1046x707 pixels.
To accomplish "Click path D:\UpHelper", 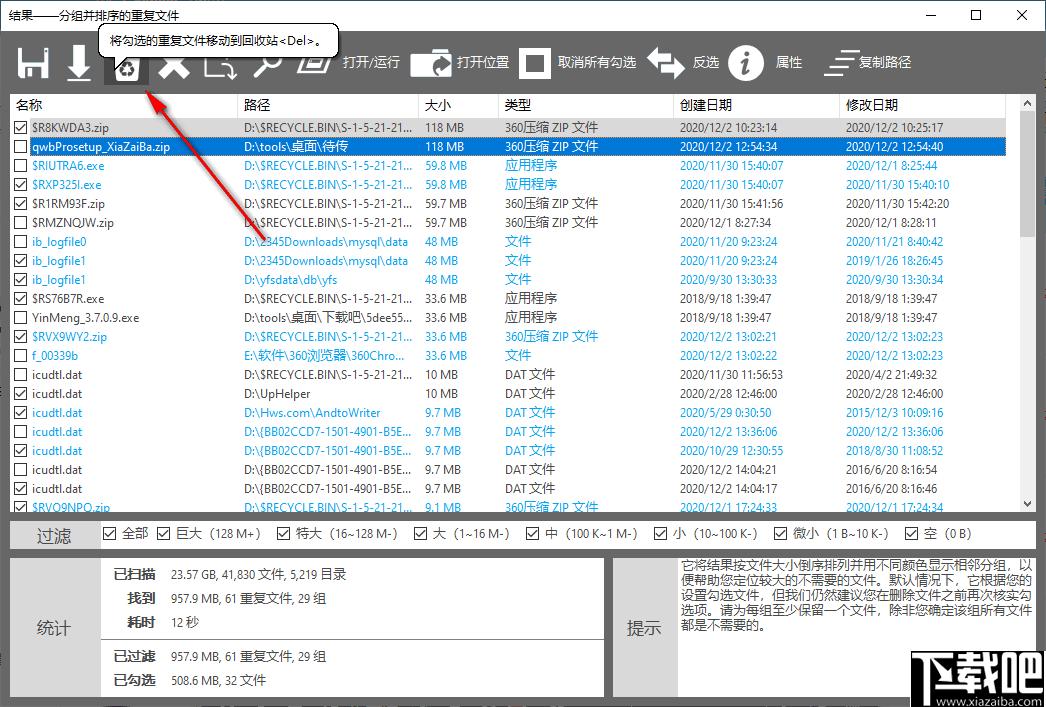I will [277, 394].
